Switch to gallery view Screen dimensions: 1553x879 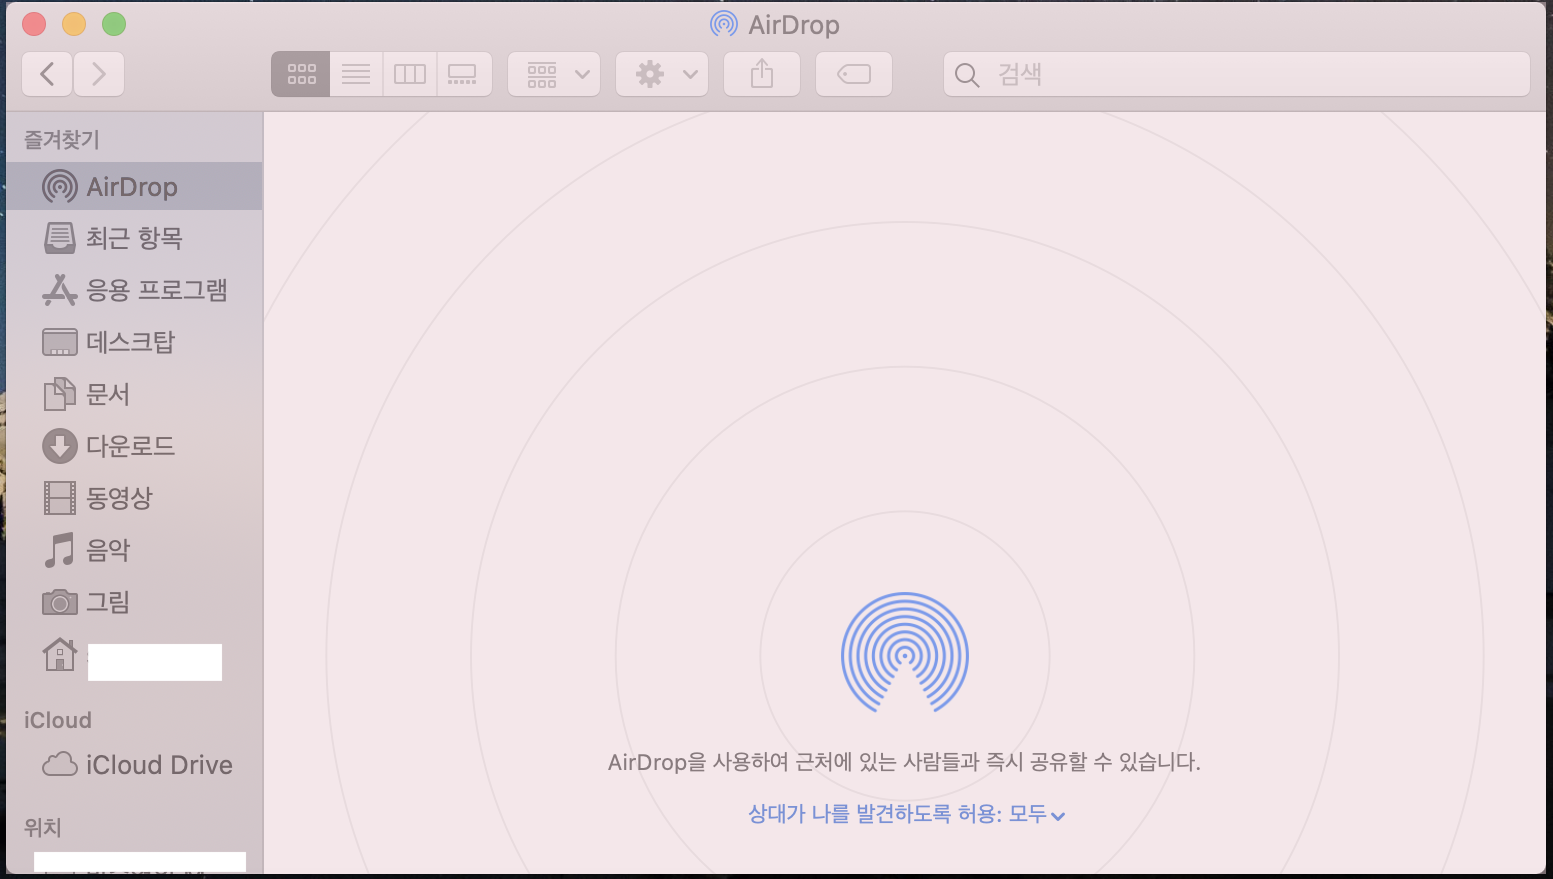[x=463, y=74]
